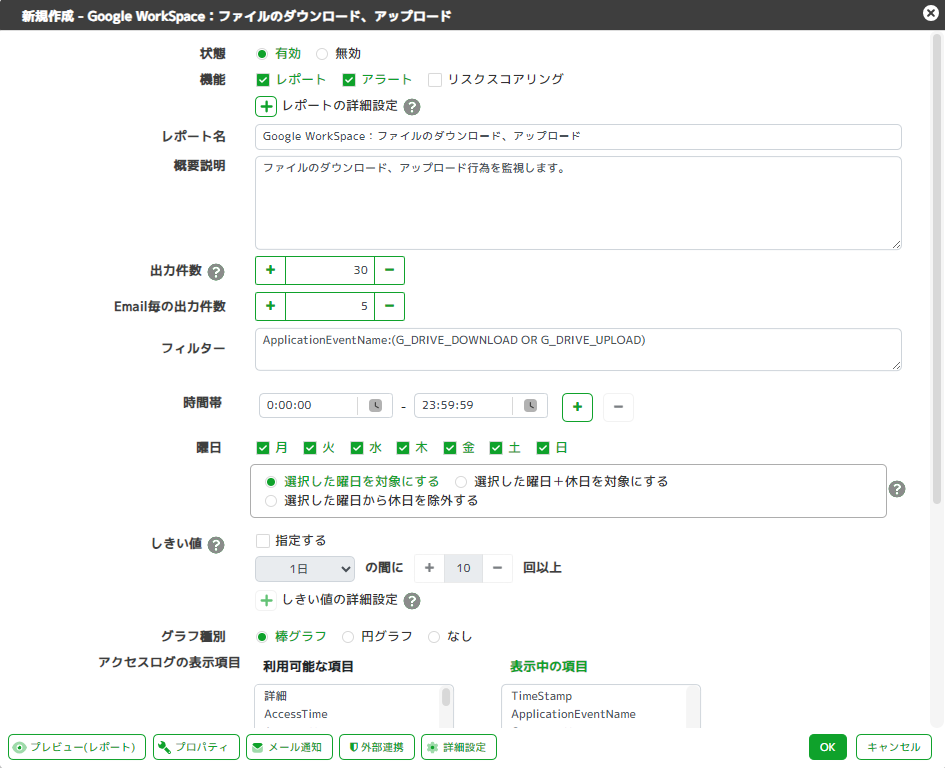Expand the レポートの詳細設定 plus icon

click(x=266, y=107)
